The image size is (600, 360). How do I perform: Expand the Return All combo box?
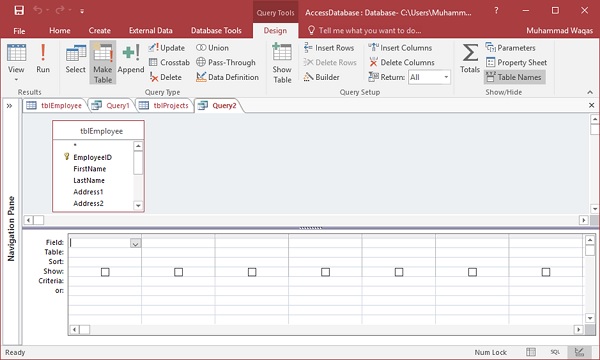(x=446, y=77)
